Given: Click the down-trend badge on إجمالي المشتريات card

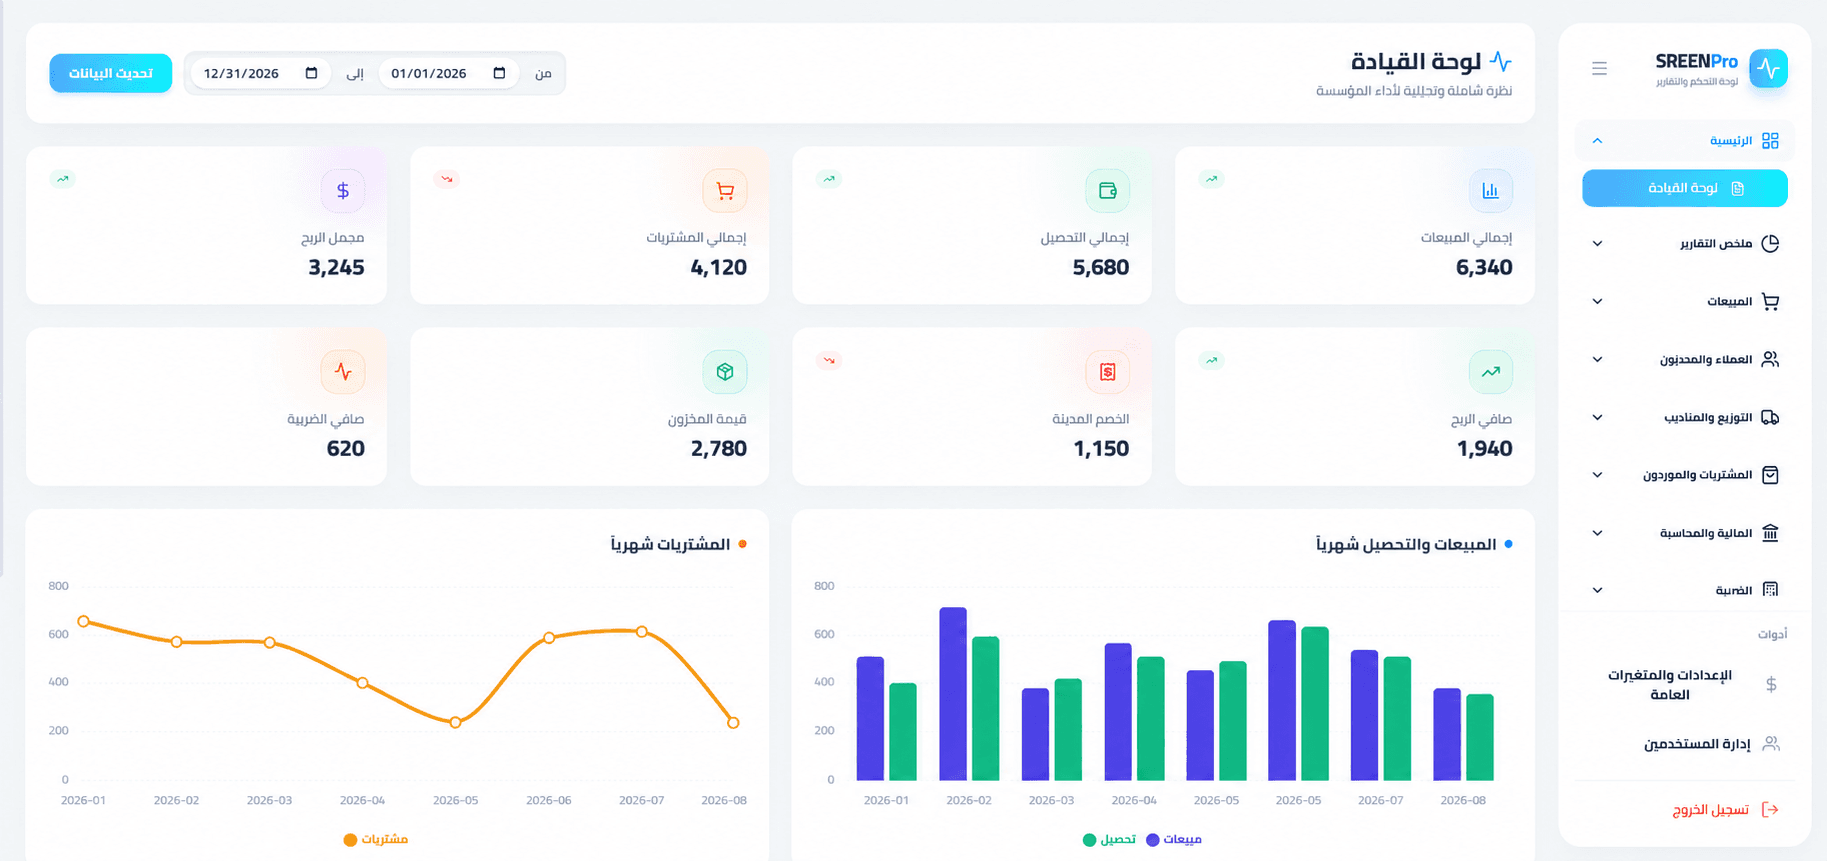Looking at the screenshot, I should click(447, 179).
